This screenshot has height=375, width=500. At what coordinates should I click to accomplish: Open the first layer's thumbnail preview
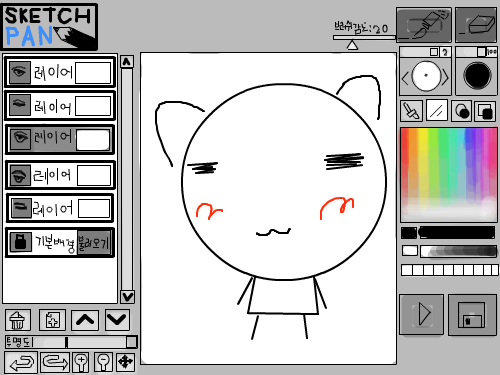[x=93, y=73]
